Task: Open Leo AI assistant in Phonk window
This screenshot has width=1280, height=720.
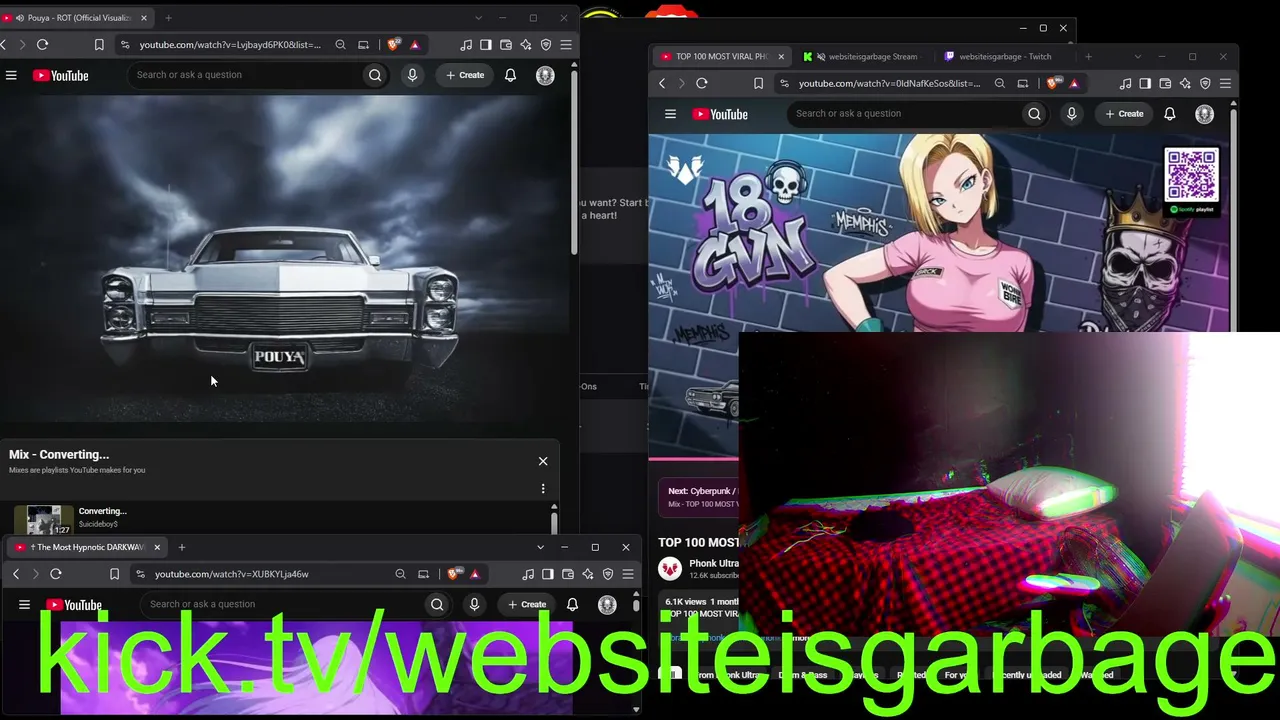Action: (x=1185, y=83)
